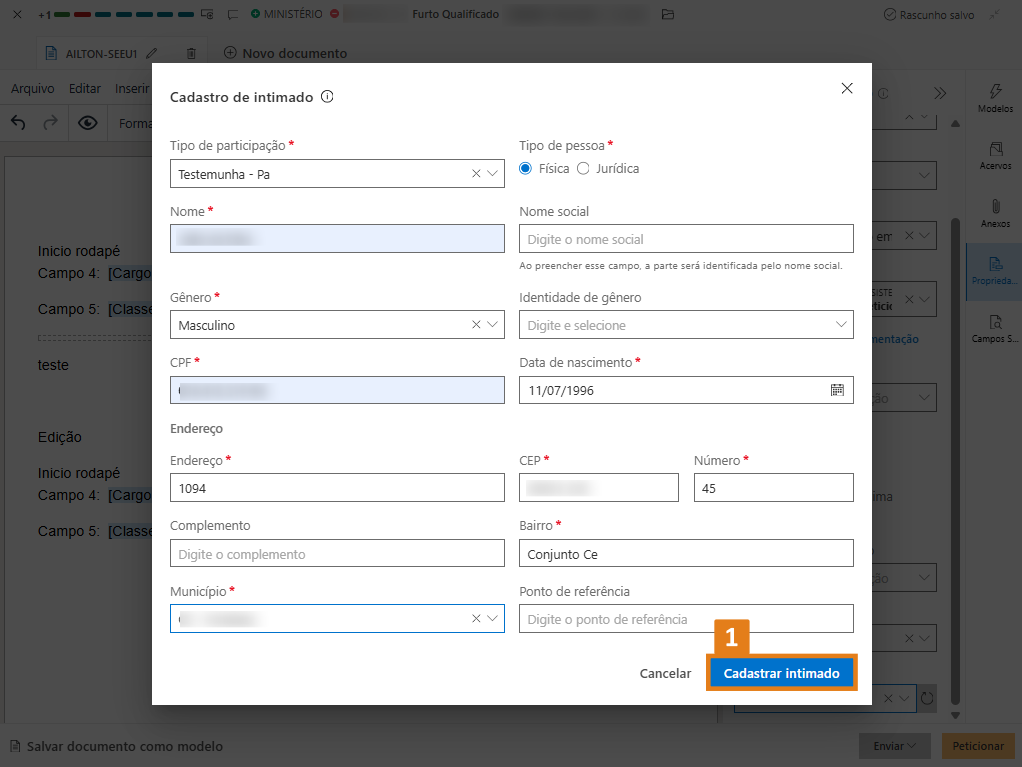Open the Acervos side panel
The height and width of the screenshot is (767, 1022).
tap(995, 155)
